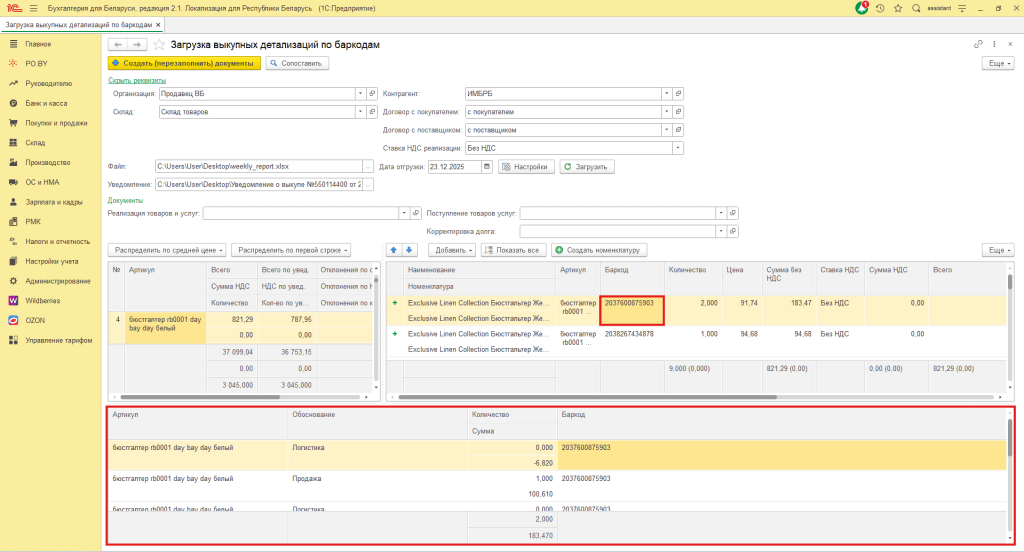
Task: Expand Ставка НДС реализации dropdown
Action: (x=677, y=148)
